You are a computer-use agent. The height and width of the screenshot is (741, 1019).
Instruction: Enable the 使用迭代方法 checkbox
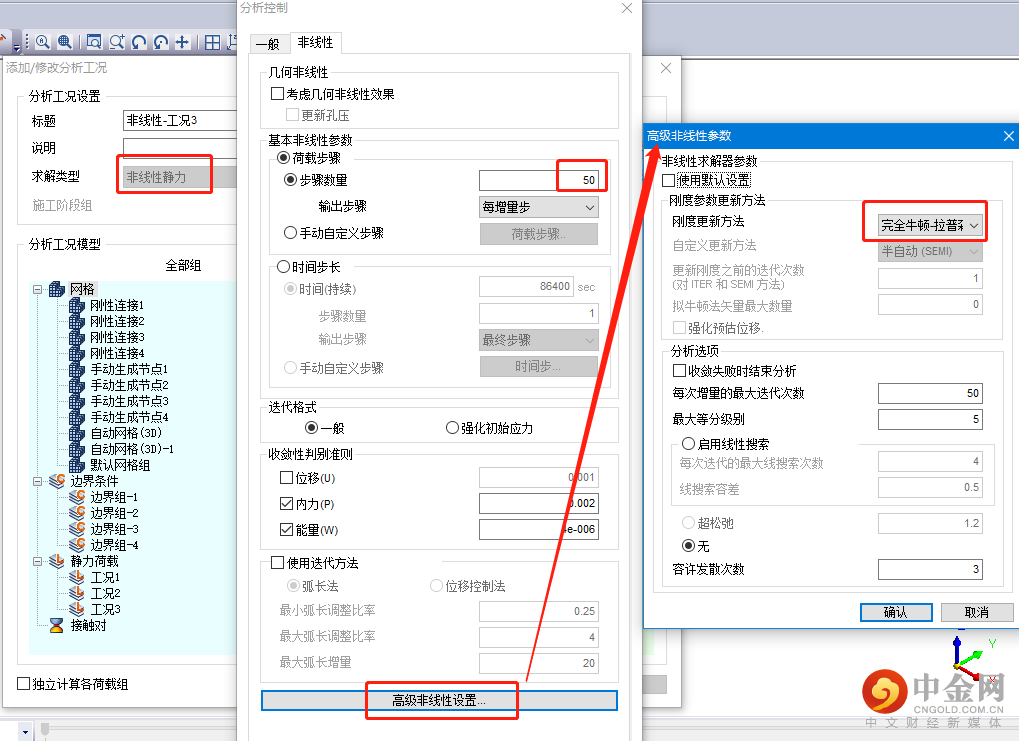277,562
